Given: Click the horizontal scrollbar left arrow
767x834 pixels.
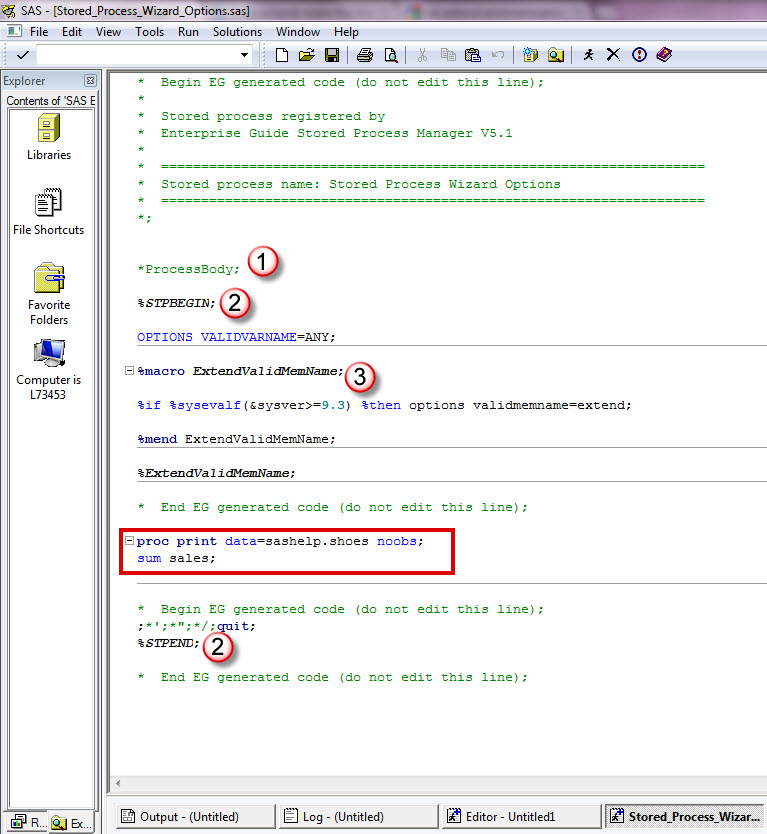Looking at the screenshot, I should pyautogui.click(x=118, y=783).
